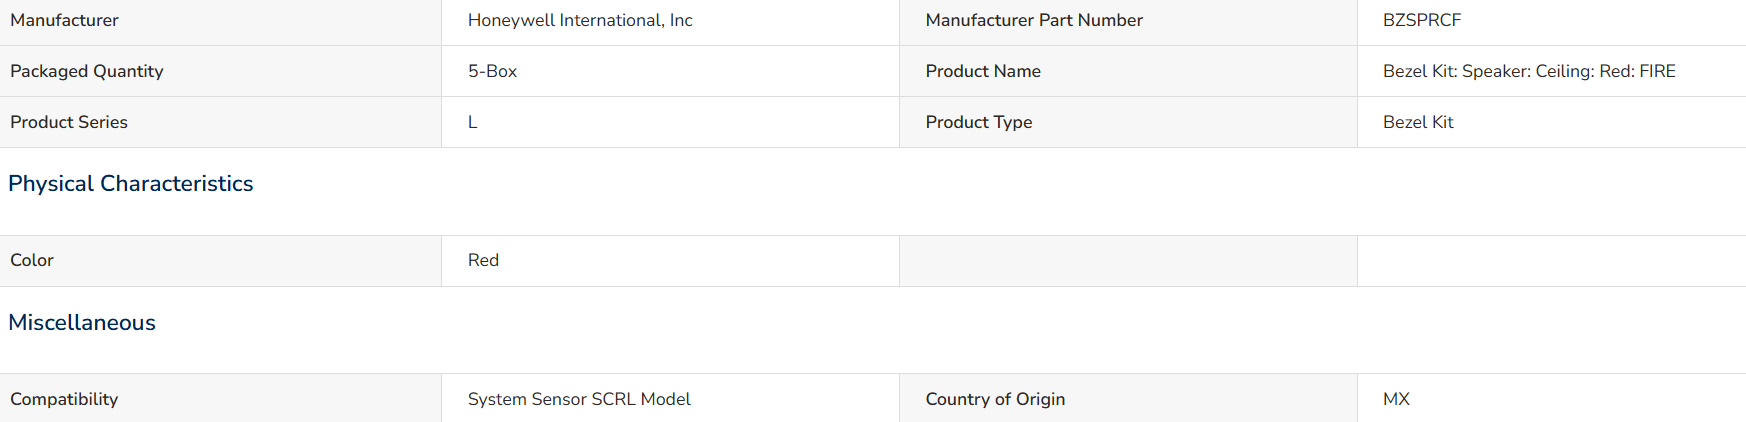
Task: Select the 5-Box quantity value
Action: tap(492, 71)
